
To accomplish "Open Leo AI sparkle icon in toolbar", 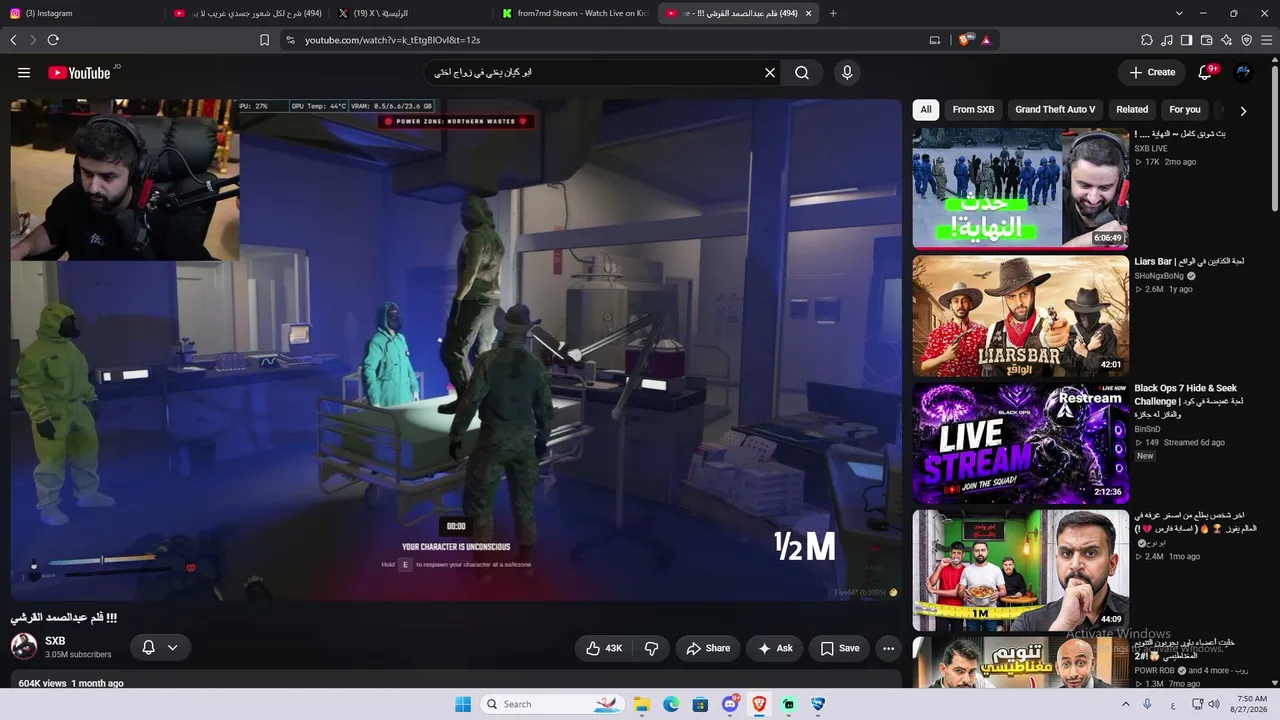I will pyautogui.click(x=1226, y=40).
